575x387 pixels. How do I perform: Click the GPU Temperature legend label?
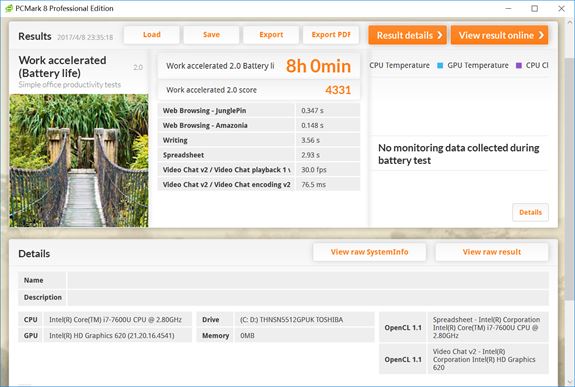[478, 65]
